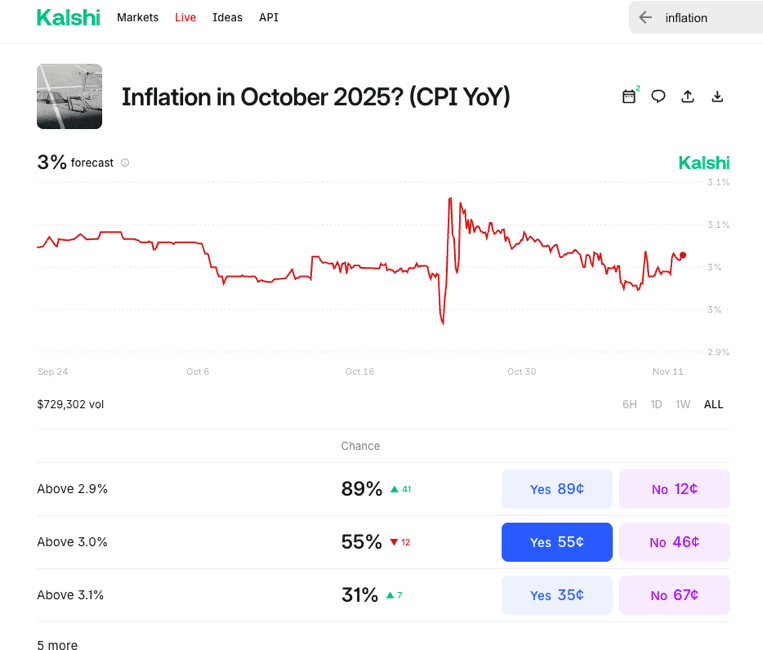Select the 6H time range
The image size is (763, 650).
coord(629,404)
